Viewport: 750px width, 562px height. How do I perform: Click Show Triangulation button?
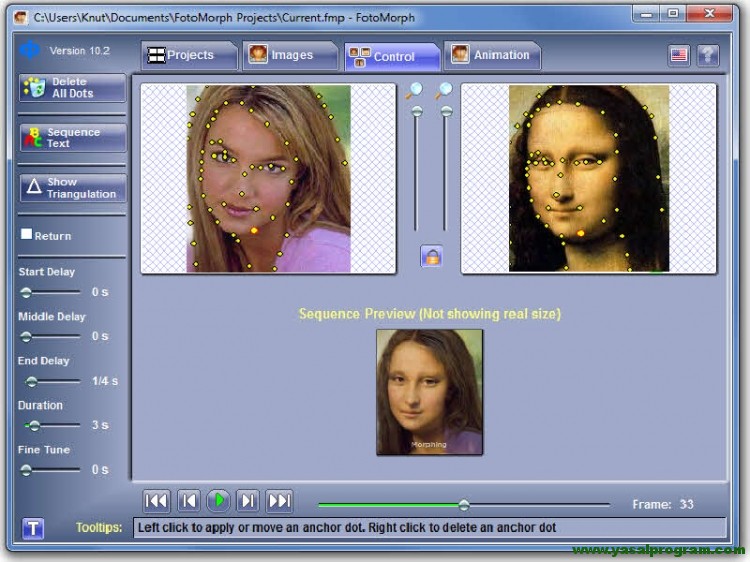click(x=73, y=188)
